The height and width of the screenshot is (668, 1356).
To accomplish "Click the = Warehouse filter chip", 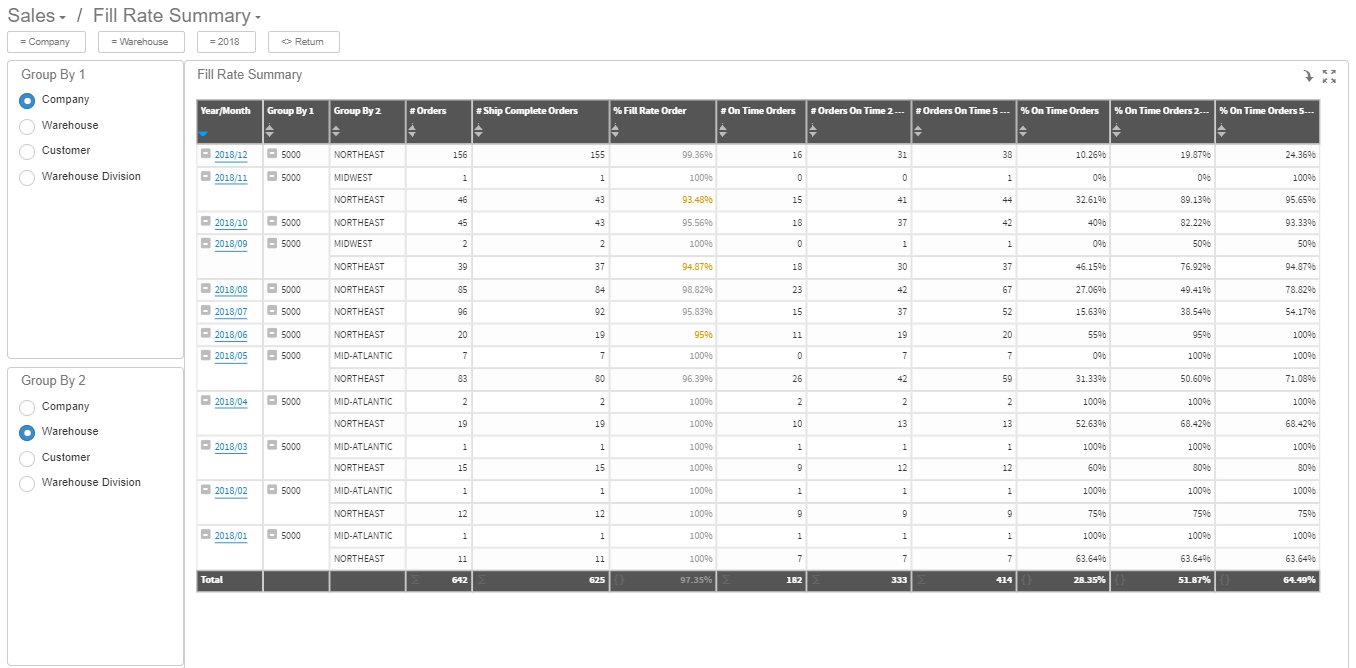I will point(140,42).
